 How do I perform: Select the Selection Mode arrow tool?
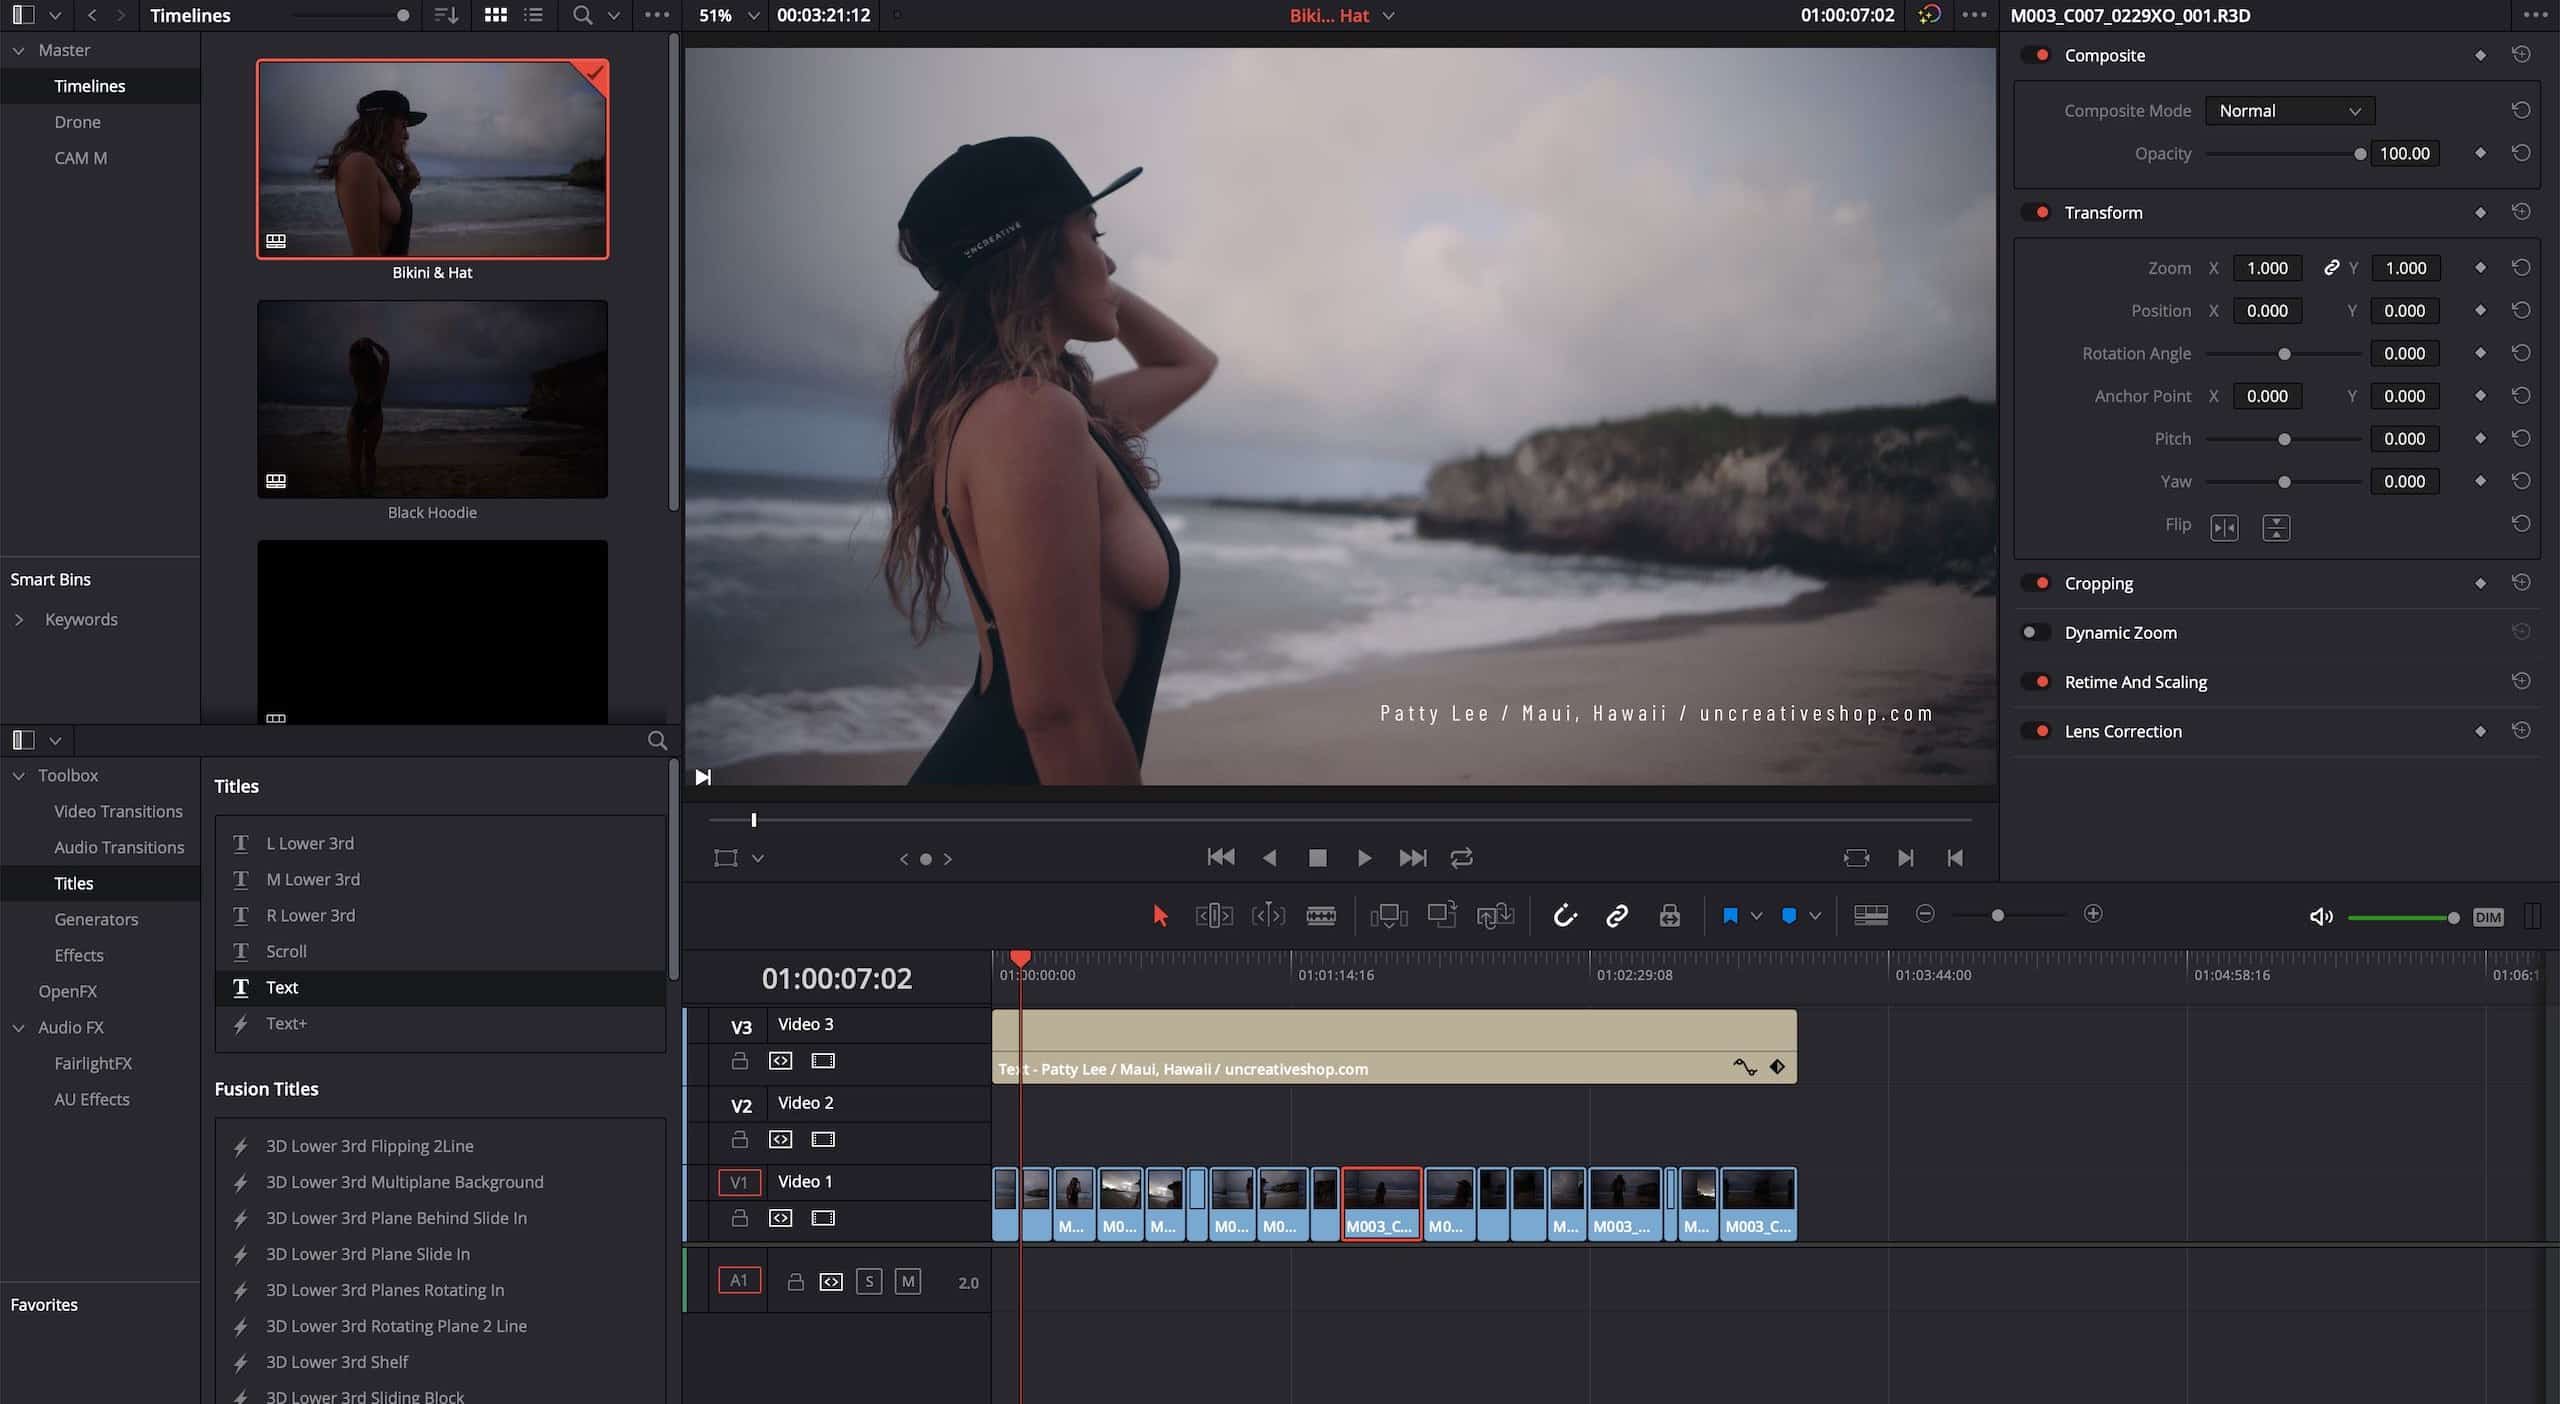(1160, 915)
